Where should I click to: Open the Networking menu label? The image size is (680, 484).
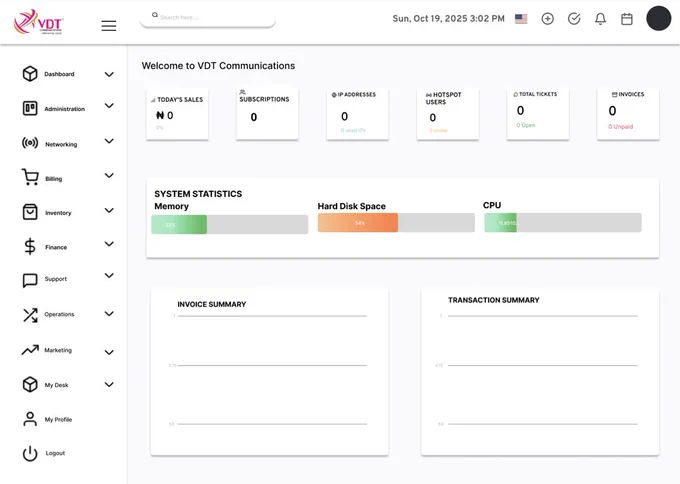click(x=61, y=144)
